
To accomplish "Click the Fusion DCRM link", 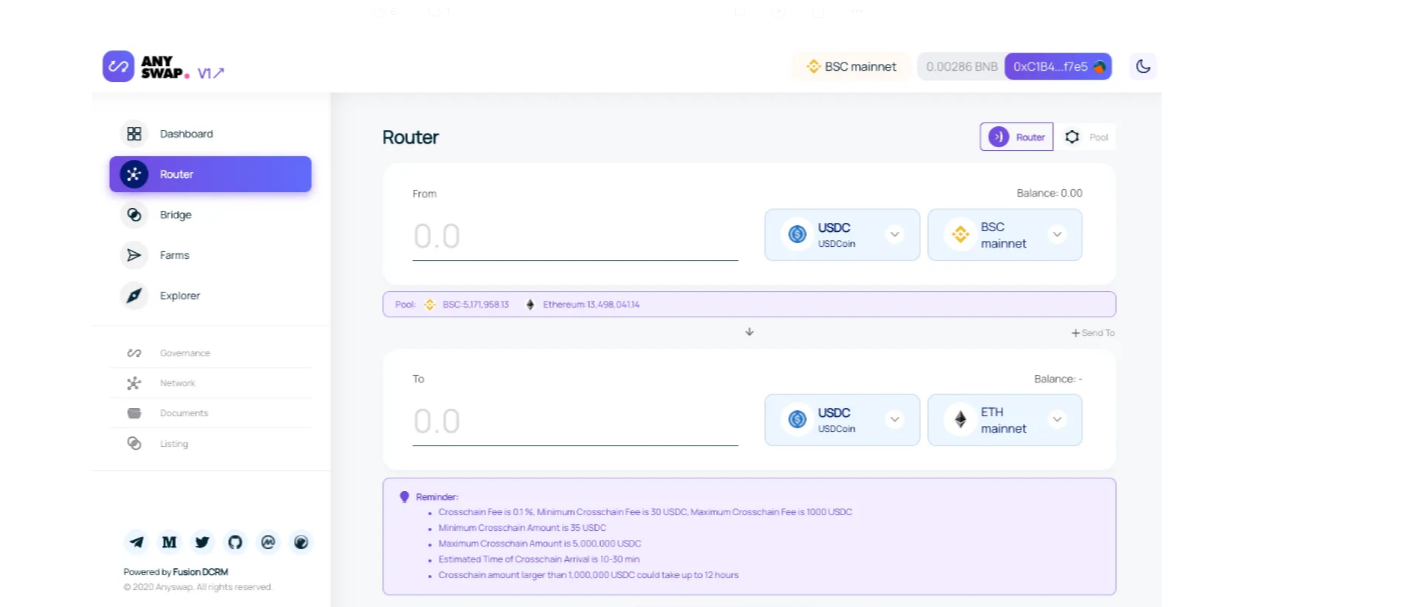I will pyautogui.click(x=200, y=572).
